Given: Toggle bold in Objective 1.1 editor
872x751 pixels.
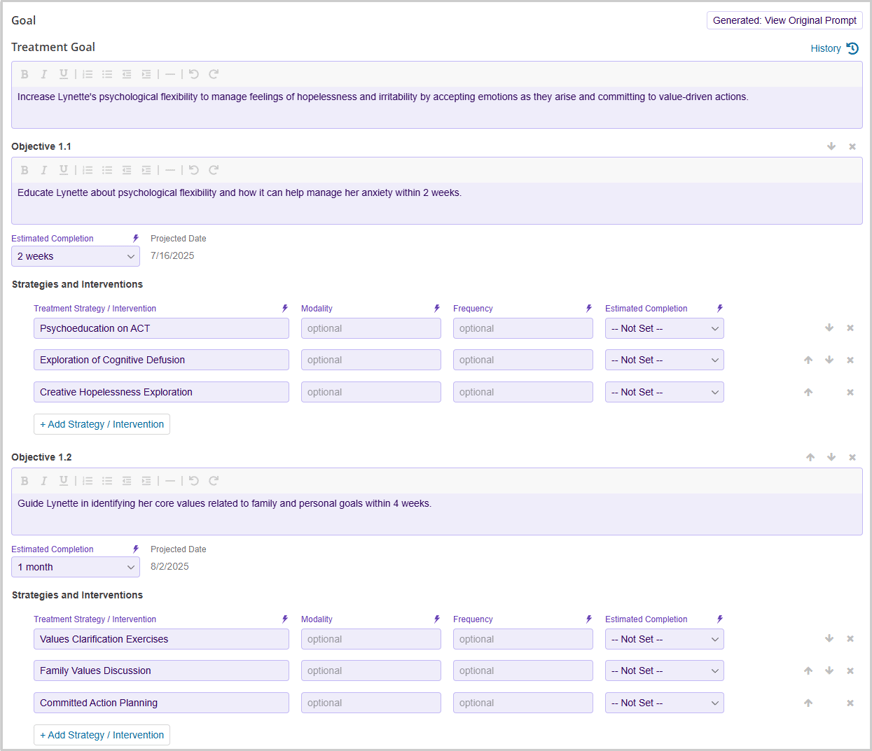Looking at the screenshot, I should point(24,170).
